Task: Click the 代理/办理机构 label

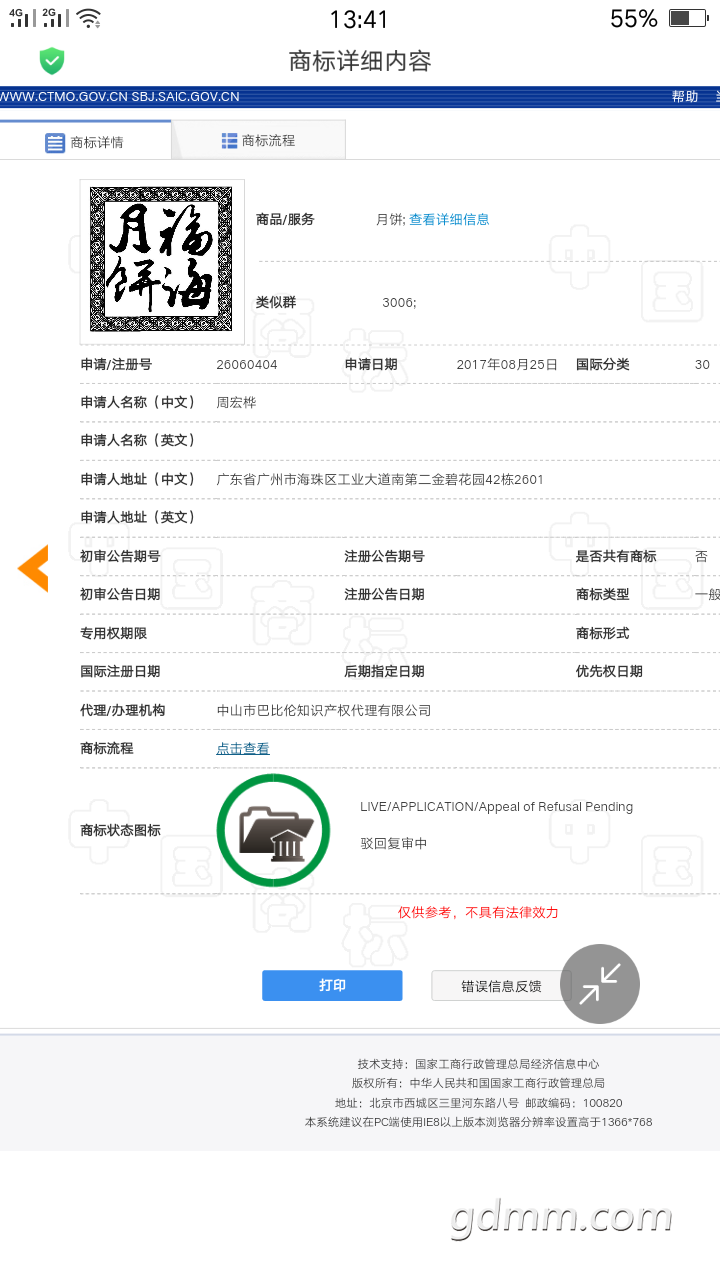Action: [x=122, y=710]
